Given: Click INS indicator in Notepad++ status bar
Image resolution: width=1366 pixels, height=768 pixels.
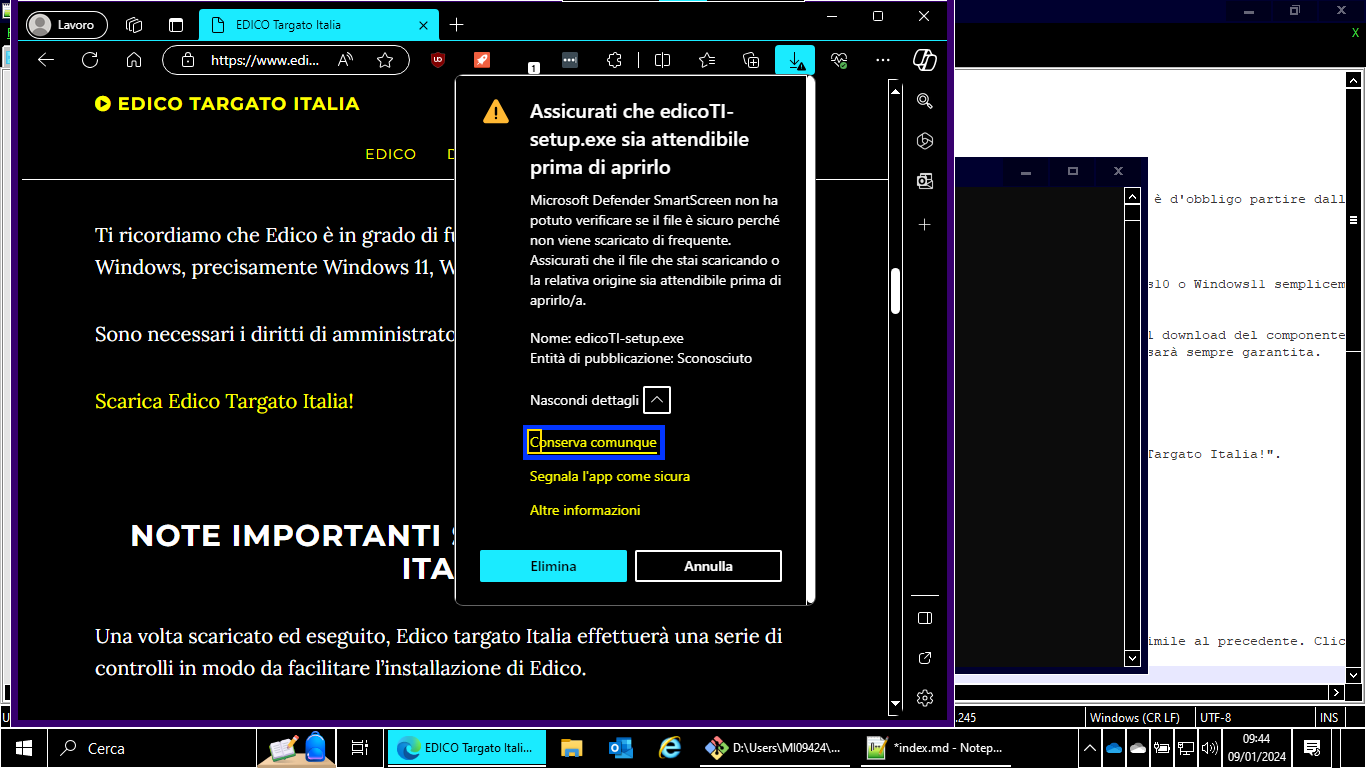Looking at the screenshot, I should tap(1329, 717).
